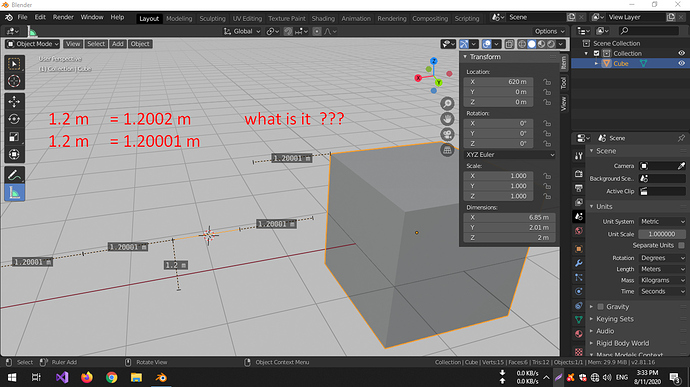Image resolution: width=690 pixels, height=387 pixels.
Task: Click the zoom view magnifier icon
Action: coord(447,103)
